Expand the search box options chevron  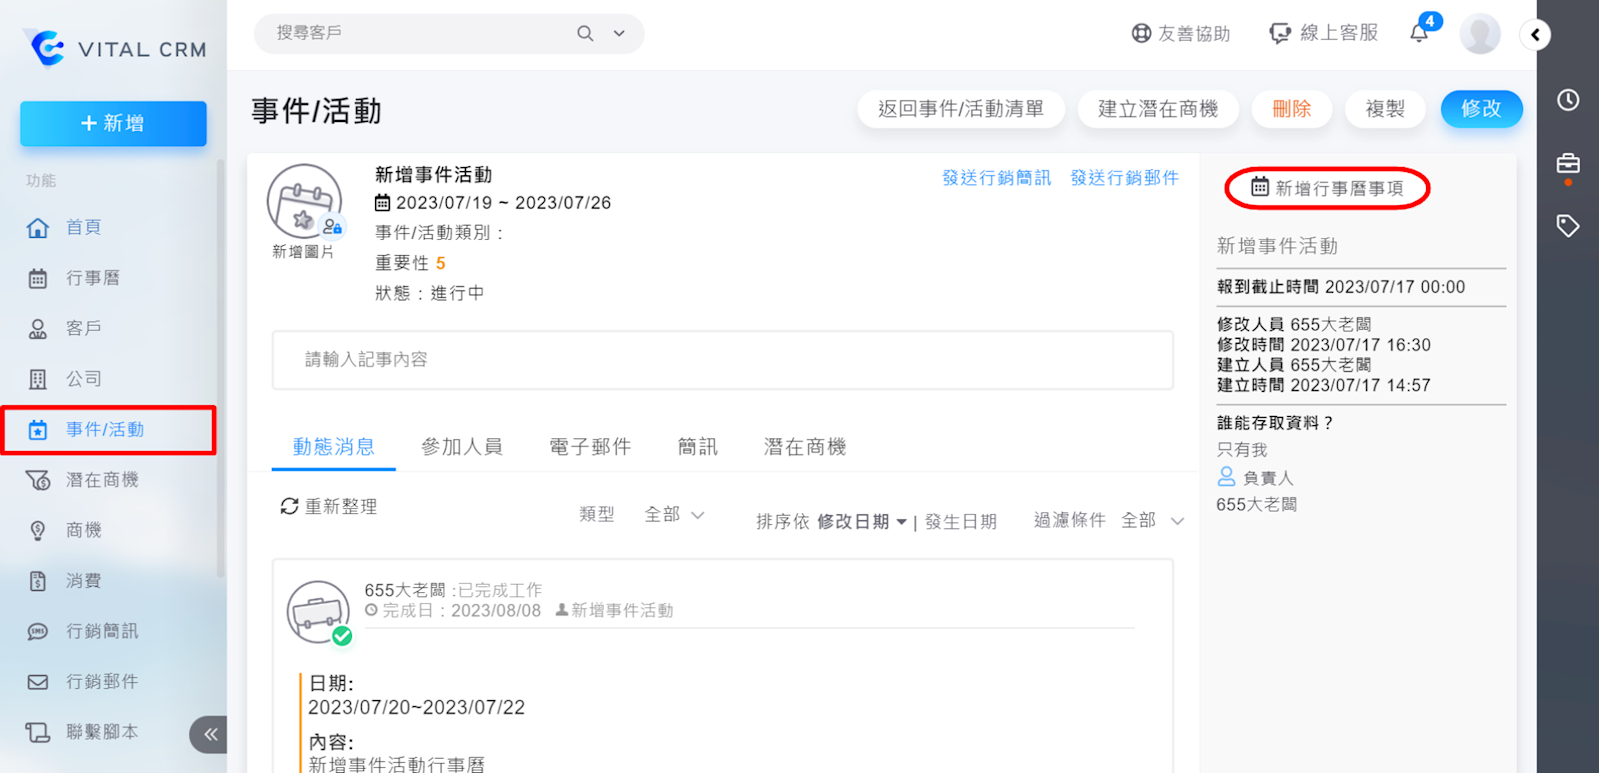tap(619, 34)
